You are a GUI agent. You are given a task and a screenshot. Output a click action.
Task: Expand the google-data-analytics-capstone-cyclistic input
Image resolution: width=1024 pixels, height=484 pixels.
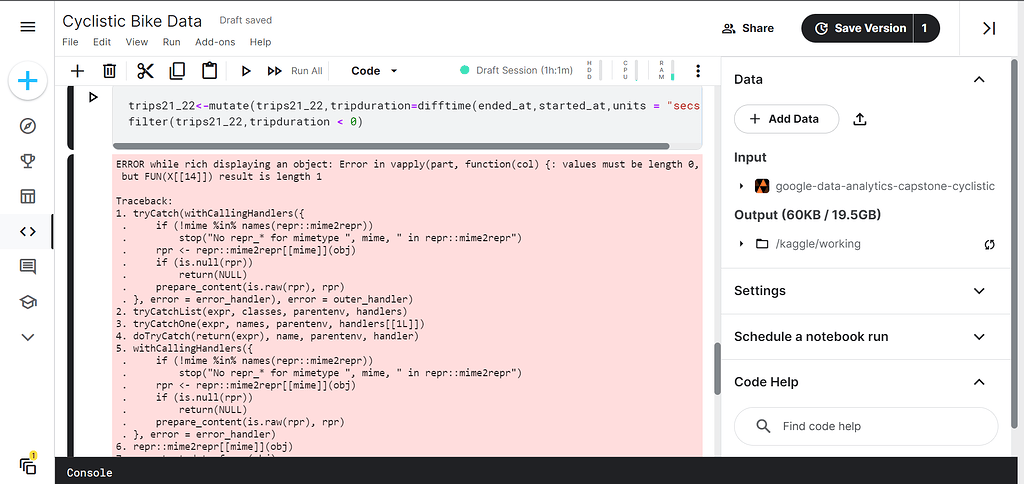tap(741, 186)
